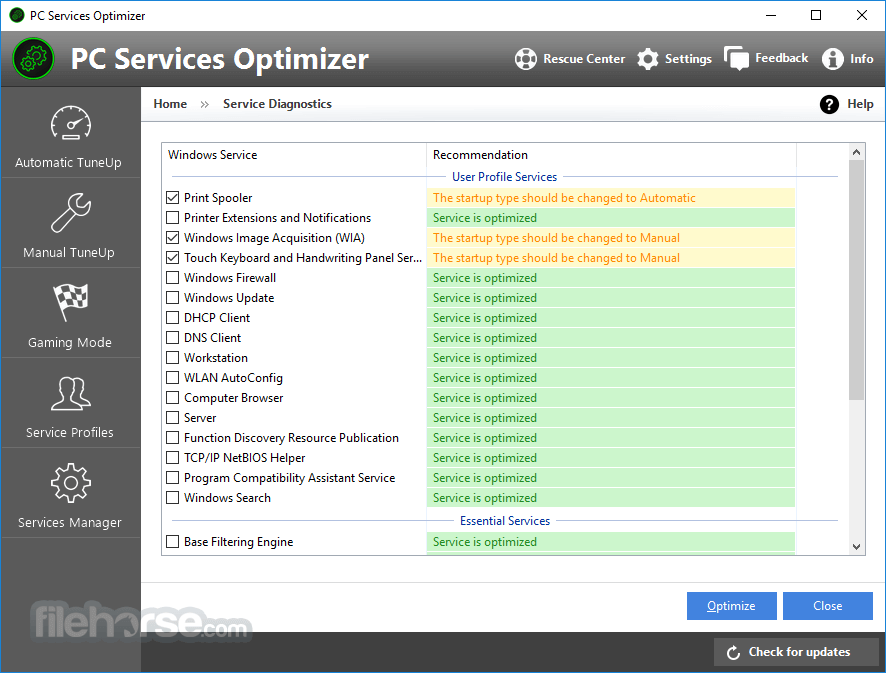Click the scrollbar down arrow
This screenshot has height=673, width=886.
(856, 546)
